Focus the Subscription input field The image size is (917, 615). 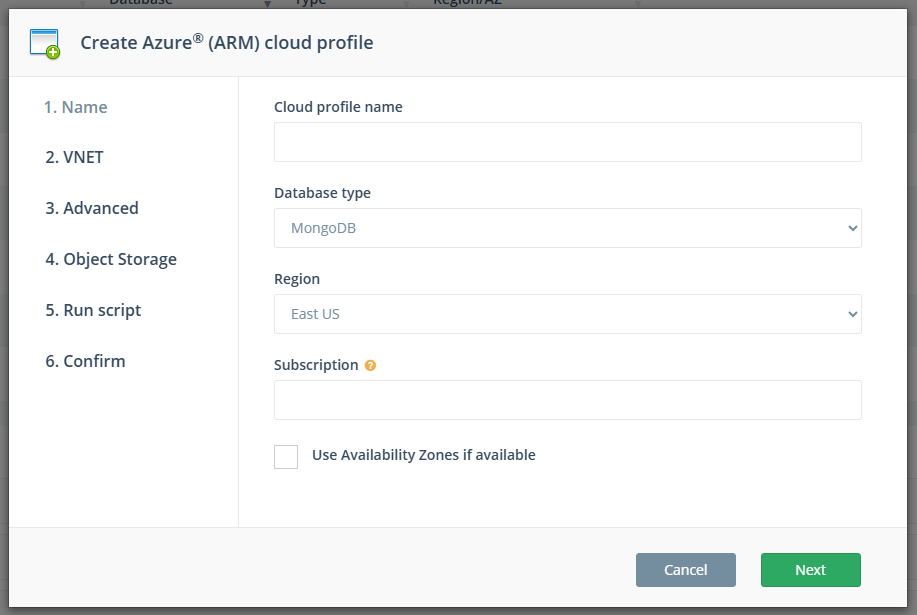pos(567,400)
